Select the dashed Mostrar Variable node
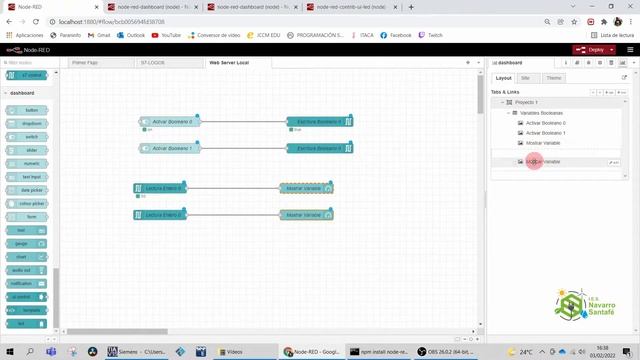The height and width of the screenshot is (360, 640). (307, 188)
